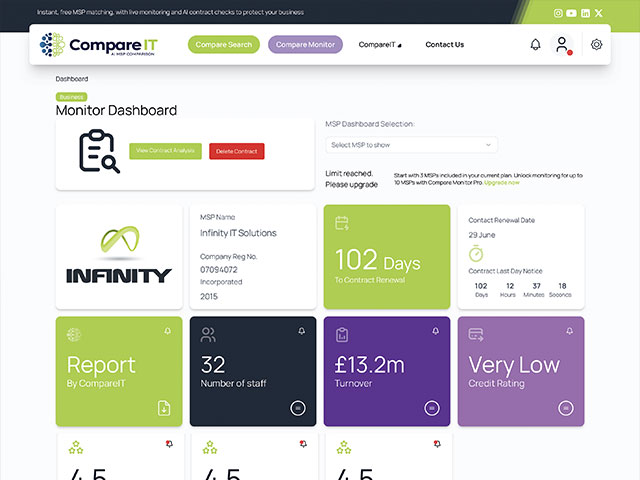
Task: Go to Compare Search tab
Action: pos(224,44)
